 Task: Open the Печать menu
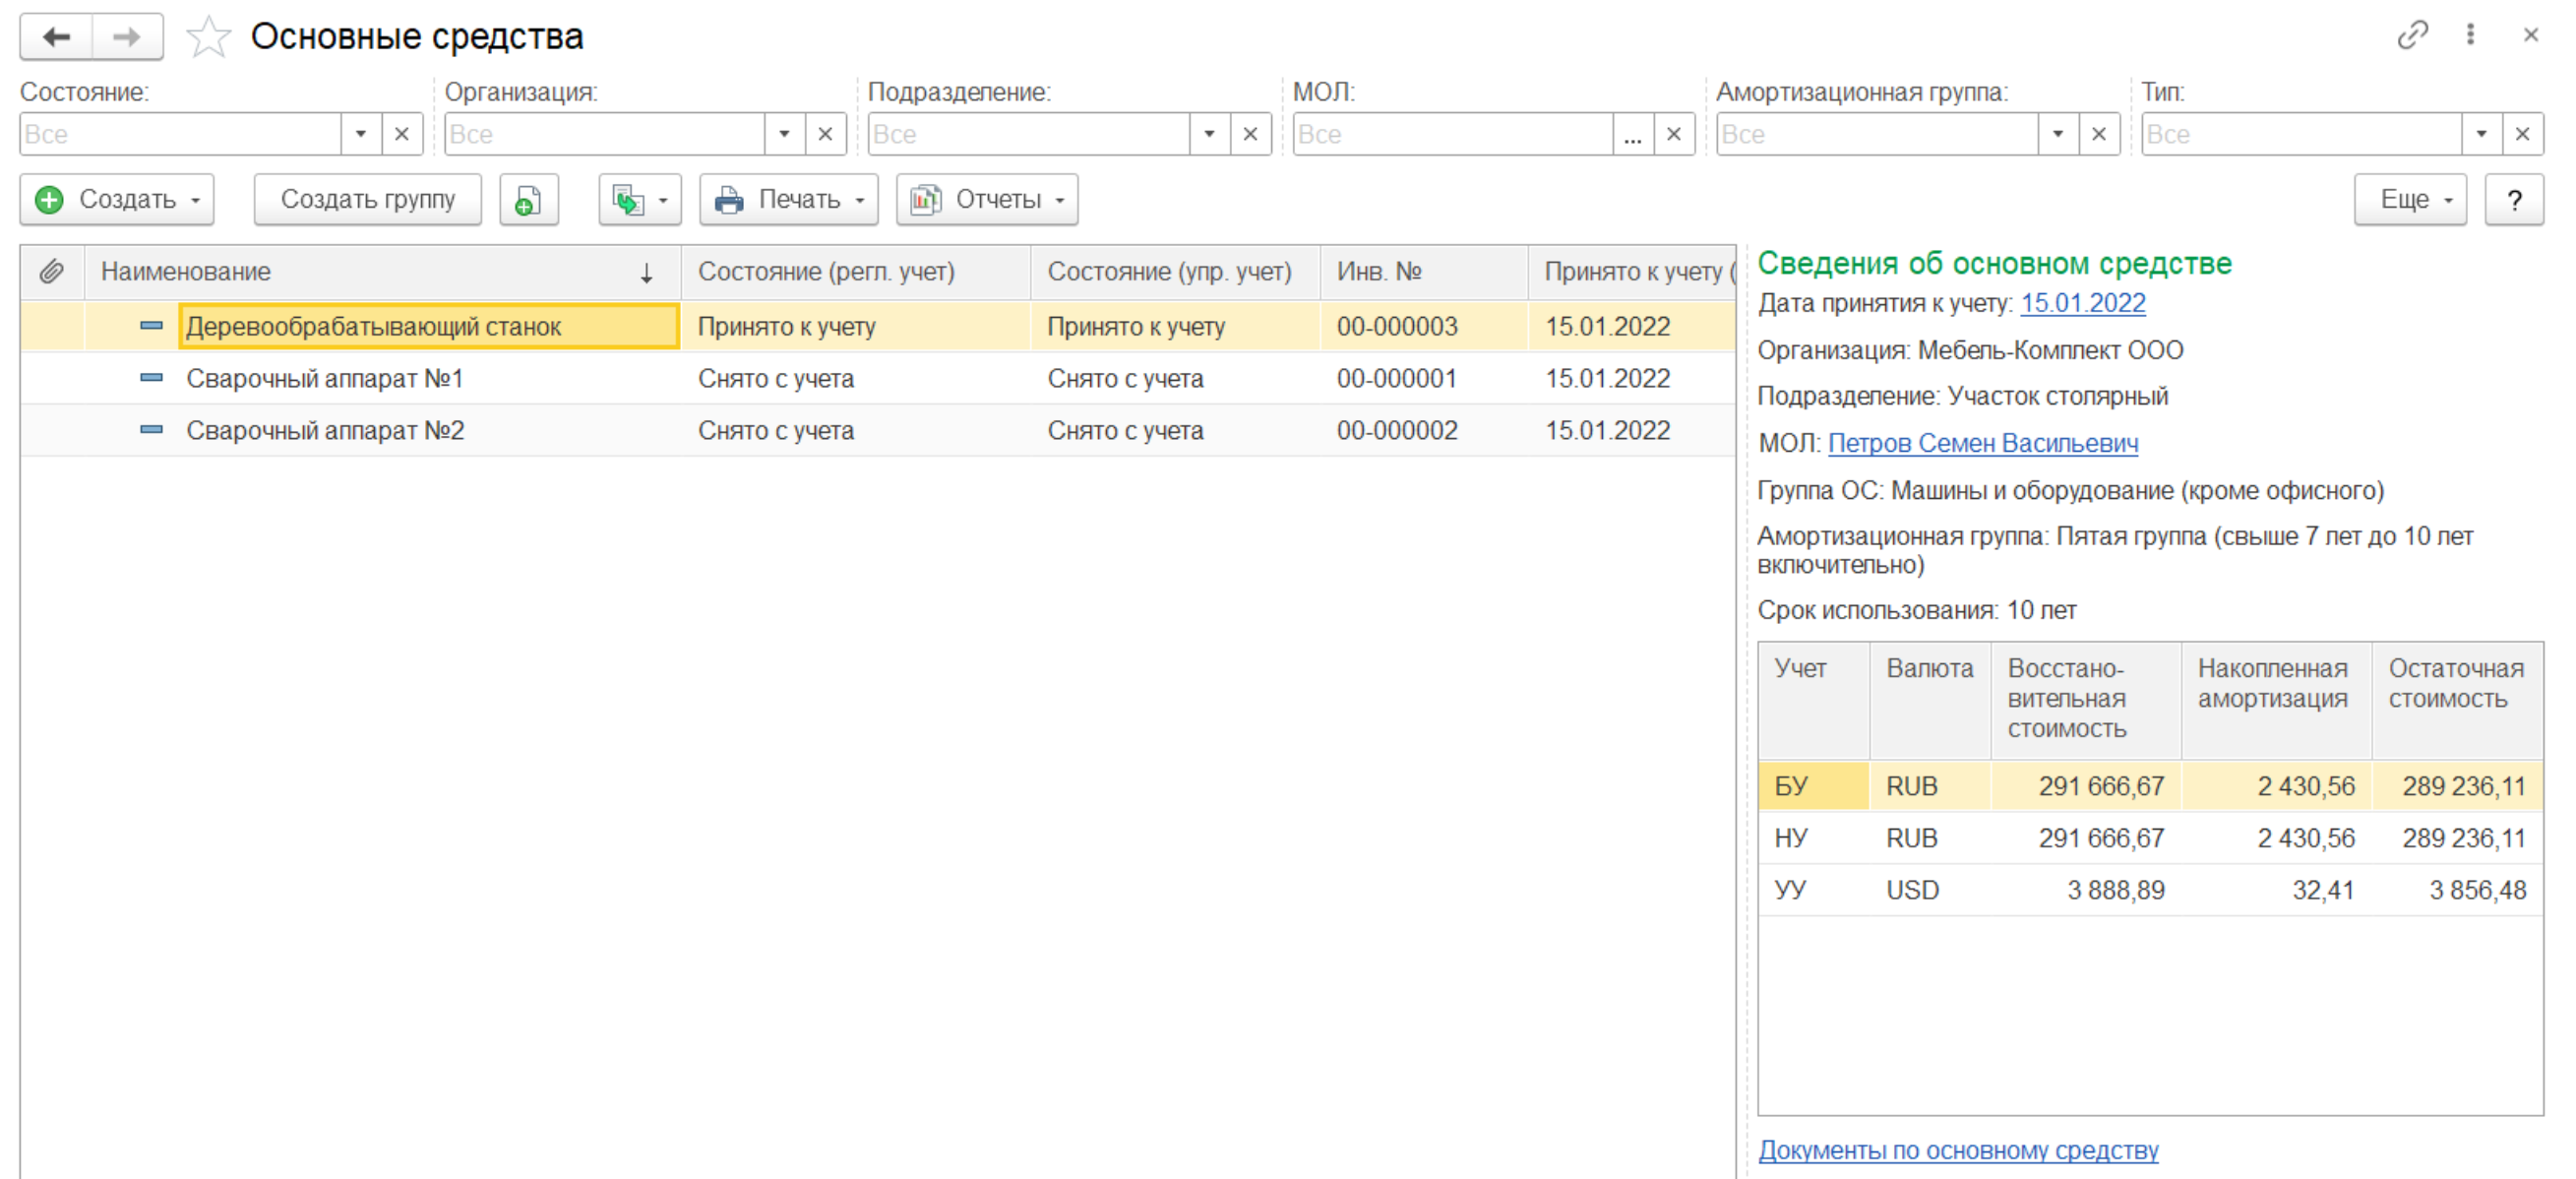click(x=788, y=200)
